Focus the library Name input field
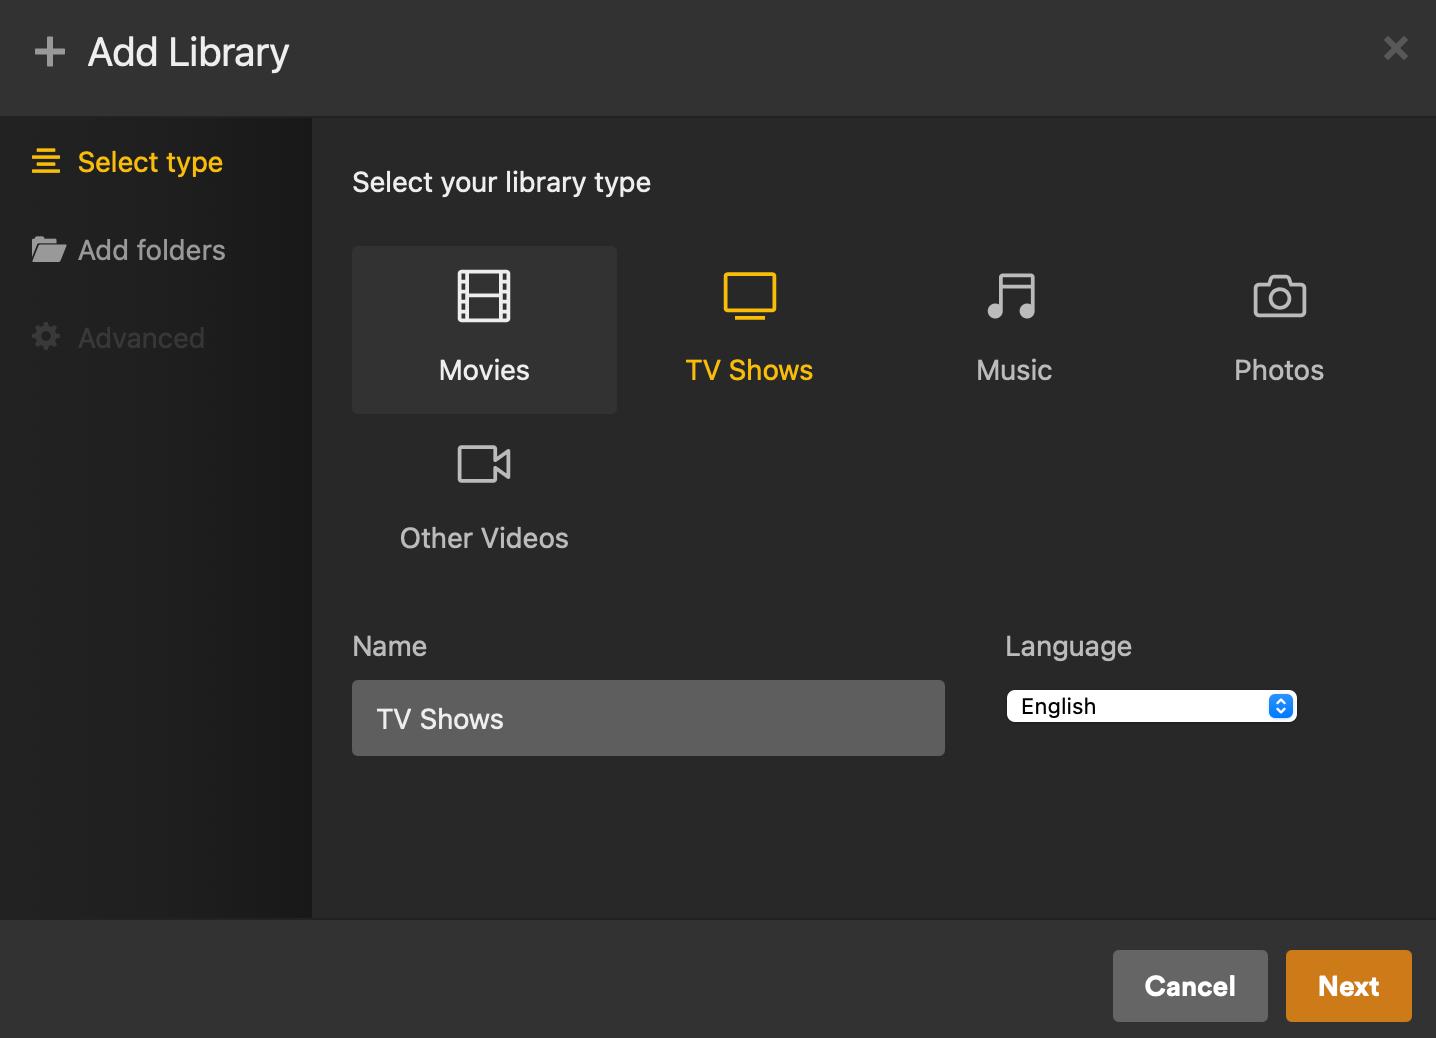Image resolution: width=1436 pixels, height=1038 pixels. 648,718
